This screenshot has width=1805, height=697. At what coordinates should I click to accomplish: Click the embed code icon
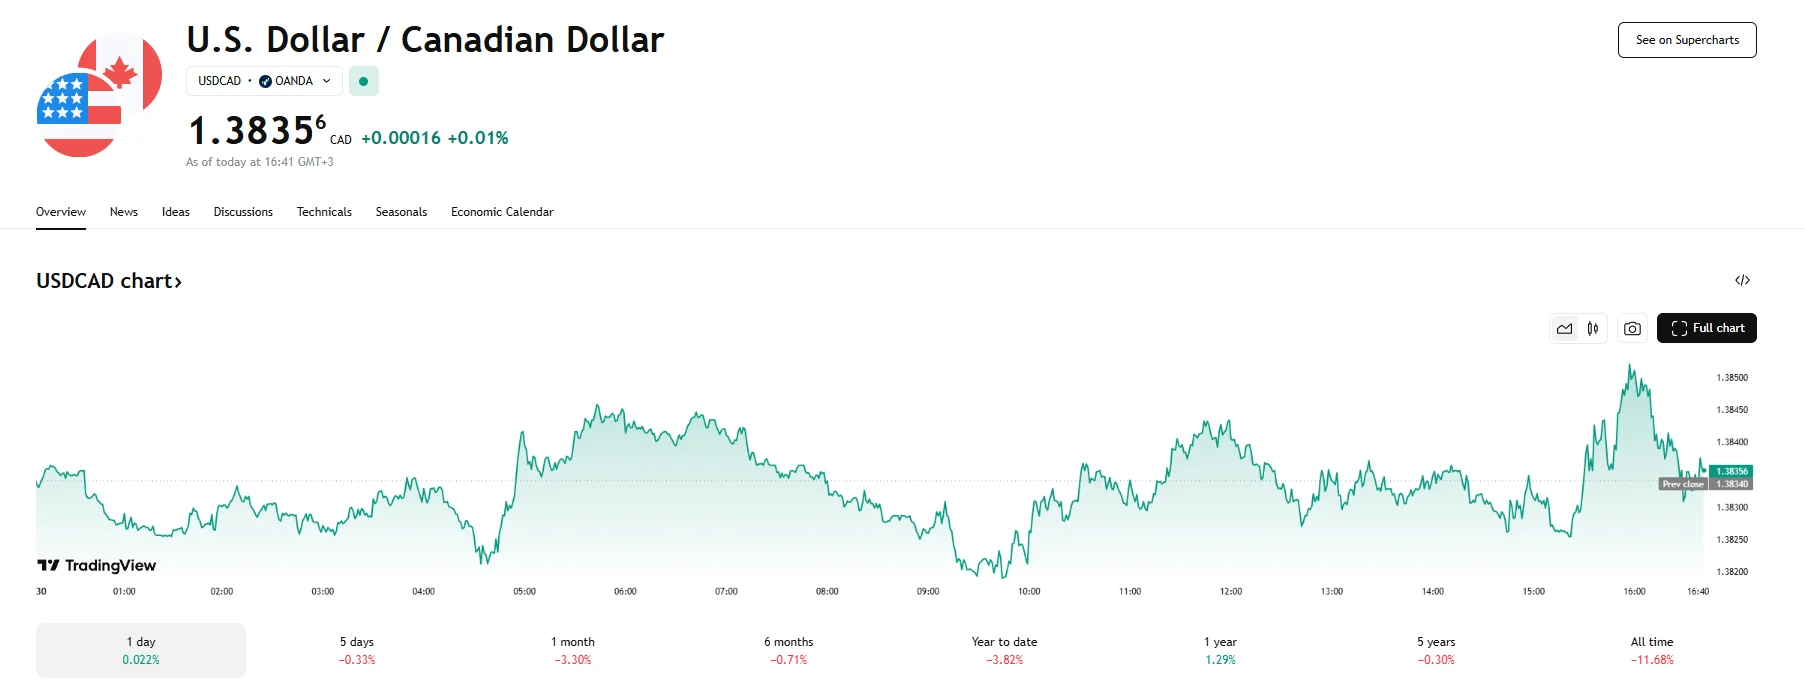point(1742,280)
